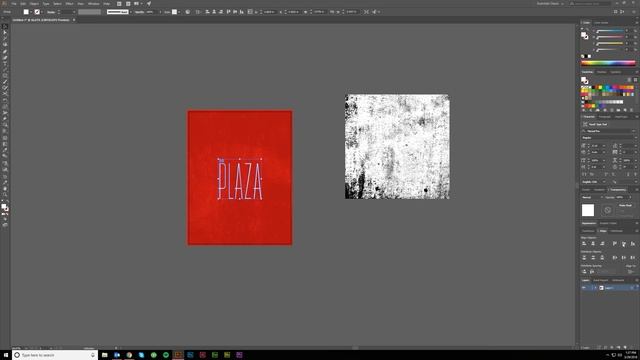Click the Make Mask button
Image resolution: width=640 pixels, height=360 pixels.
click(x=625, y=206)
